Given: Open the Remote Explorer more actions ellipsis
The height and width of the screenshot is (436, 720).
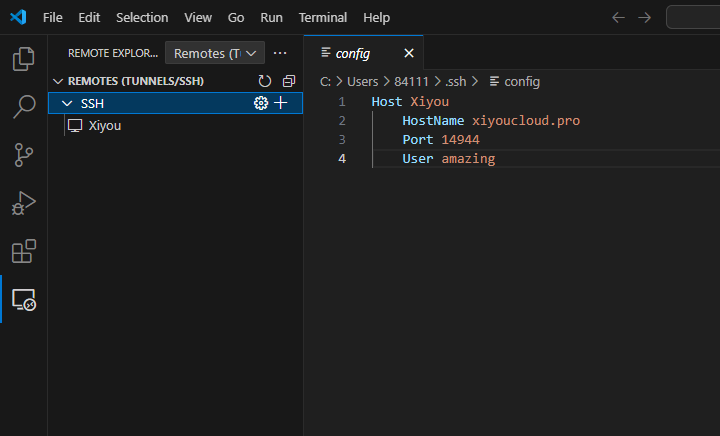Looking at the screenshot, I should point(280,53).
